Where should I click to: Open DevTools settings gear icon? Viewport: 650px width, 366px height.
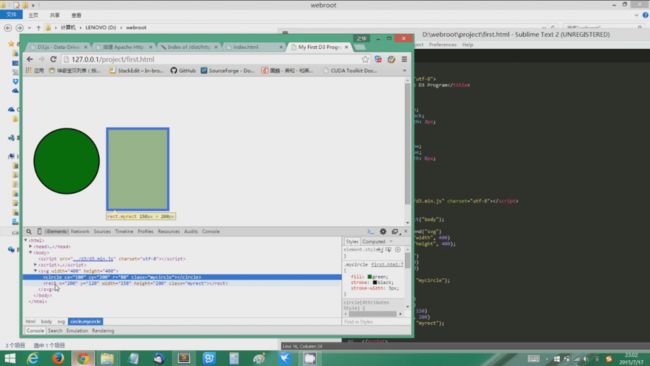coord(383,231)
